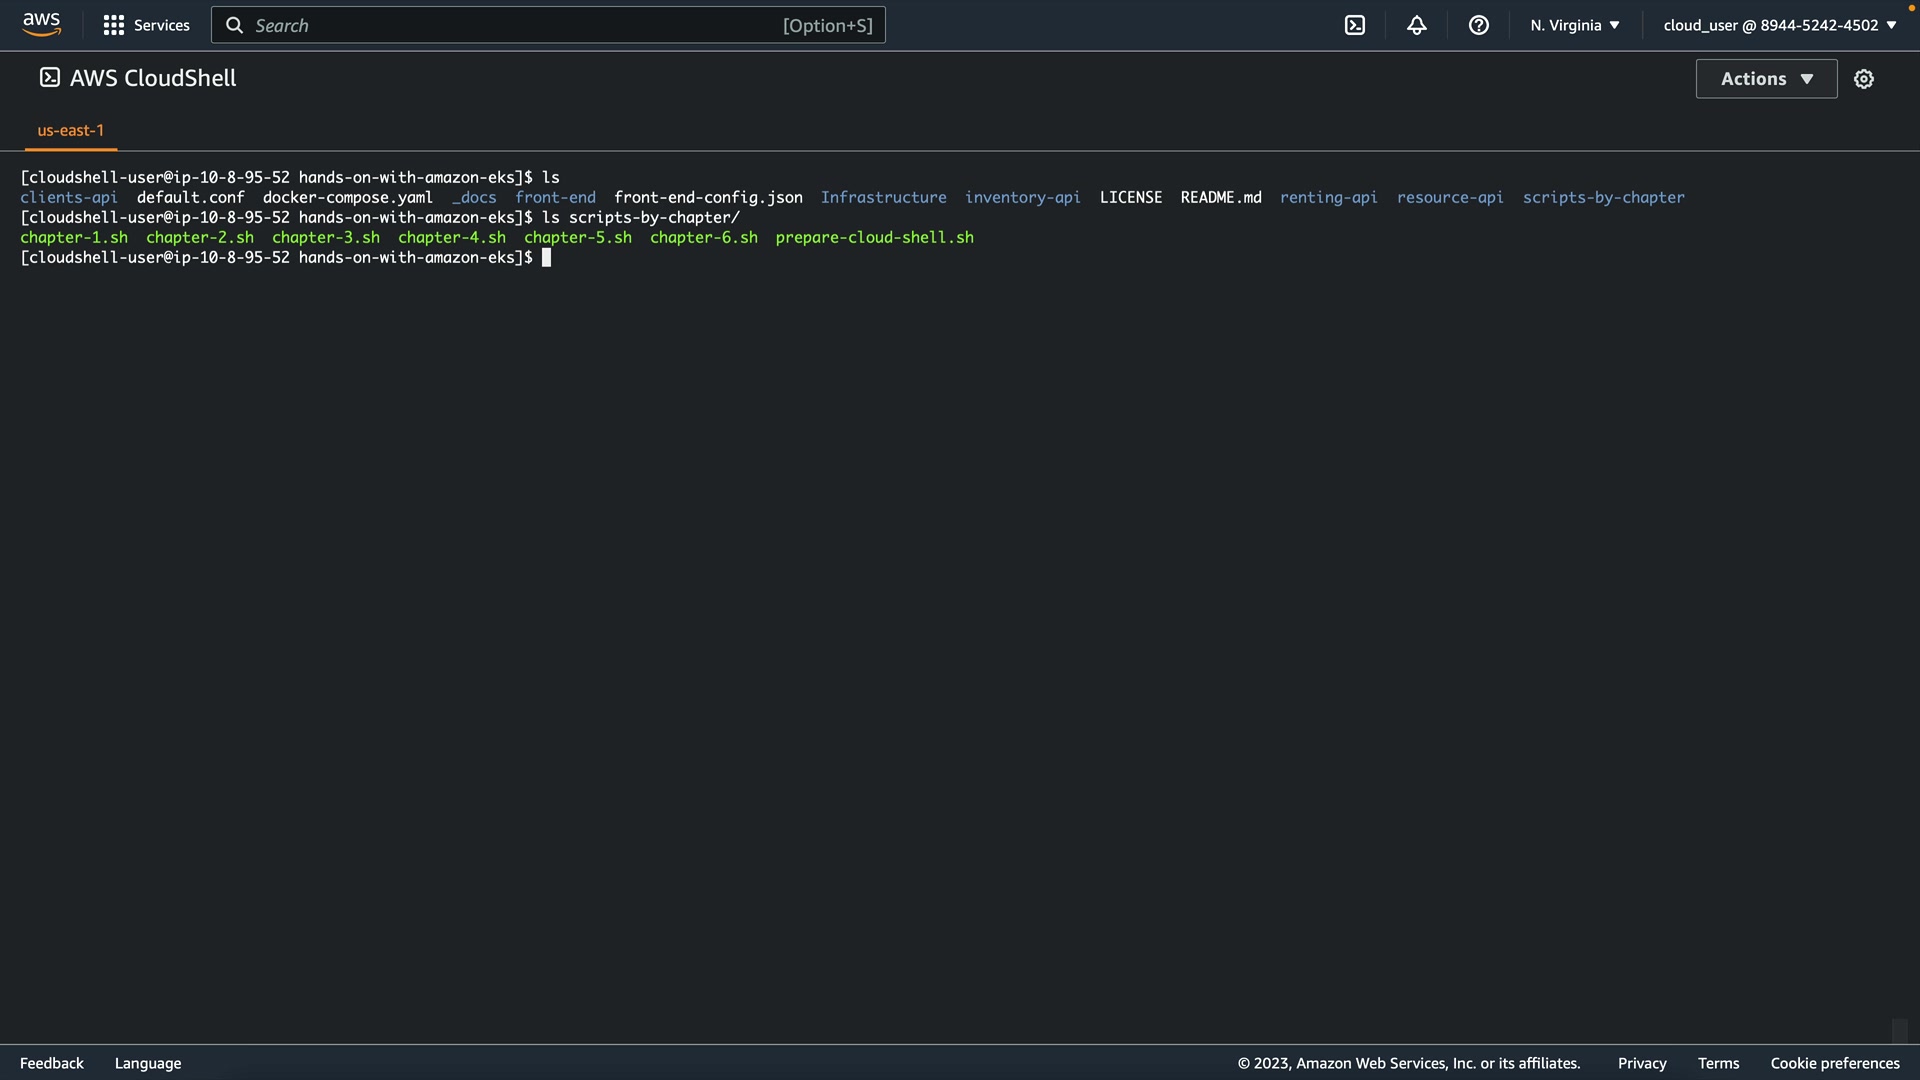The width and height of the screenshot is (1920, 1080).
Task: Click the CloudShell terminal icon in top bar
Action: point(1355,25)
